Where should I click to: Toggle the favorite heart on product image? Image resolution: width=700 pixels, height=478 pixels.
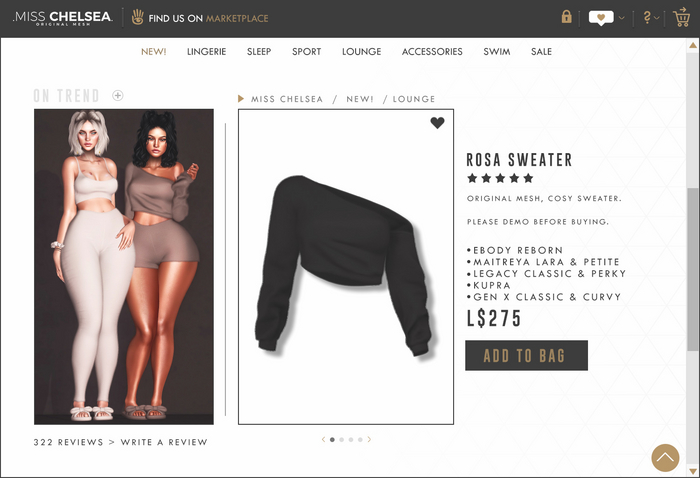click(438, 123)
